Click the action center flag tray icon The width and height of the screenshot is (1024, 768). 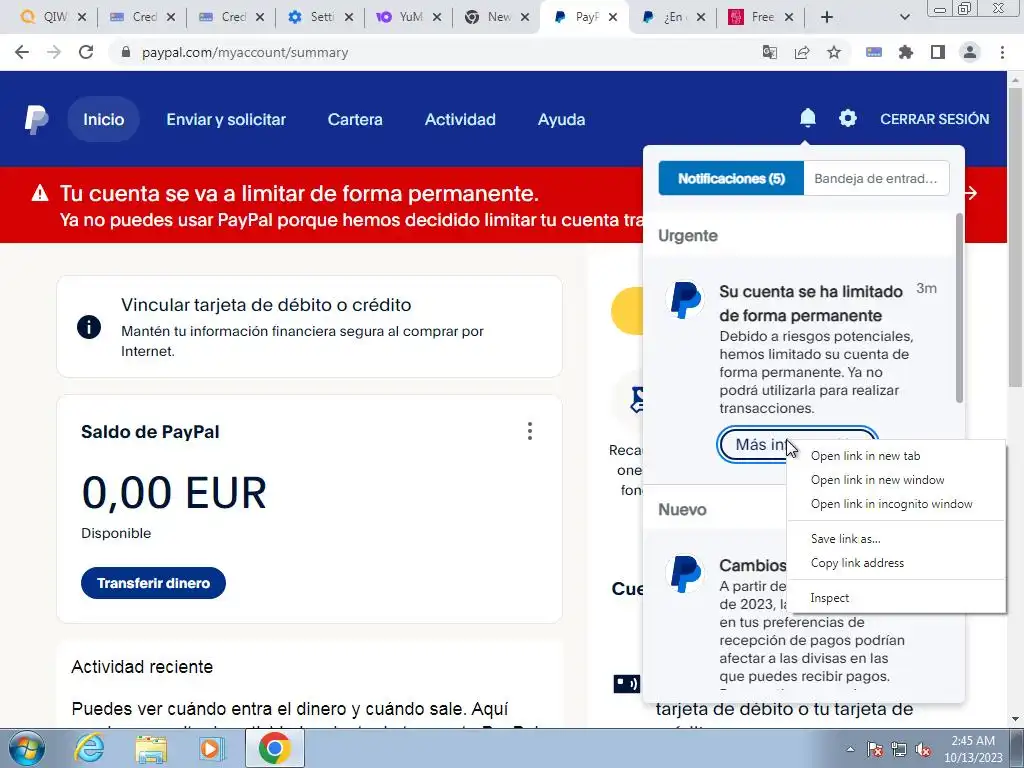[x=875, y=750]
